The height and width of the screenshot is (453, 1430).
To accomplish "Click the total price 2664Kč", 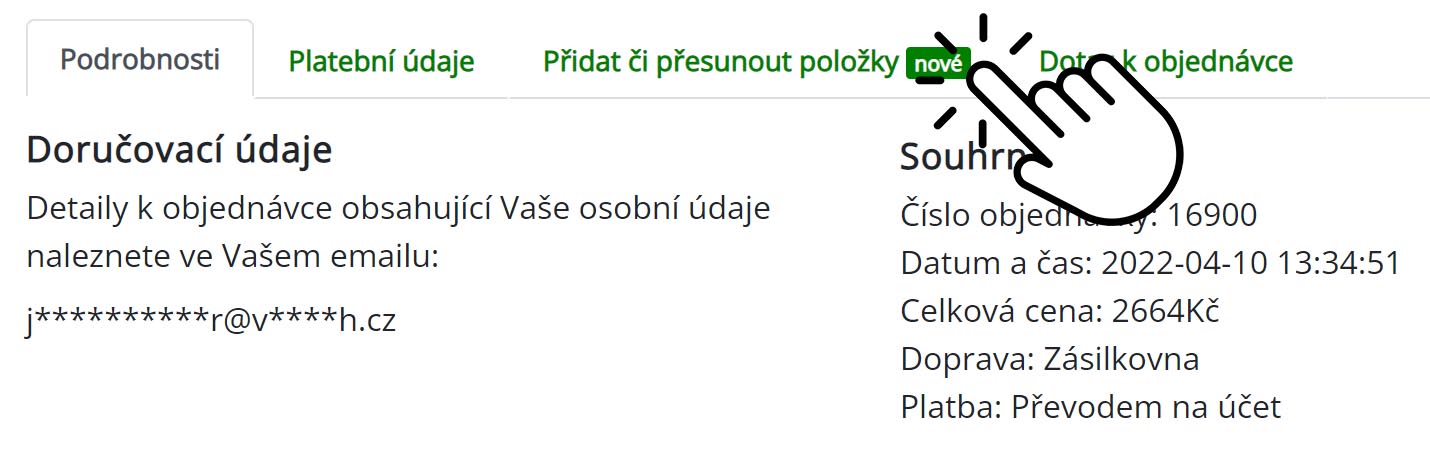I will (1166, 312).
